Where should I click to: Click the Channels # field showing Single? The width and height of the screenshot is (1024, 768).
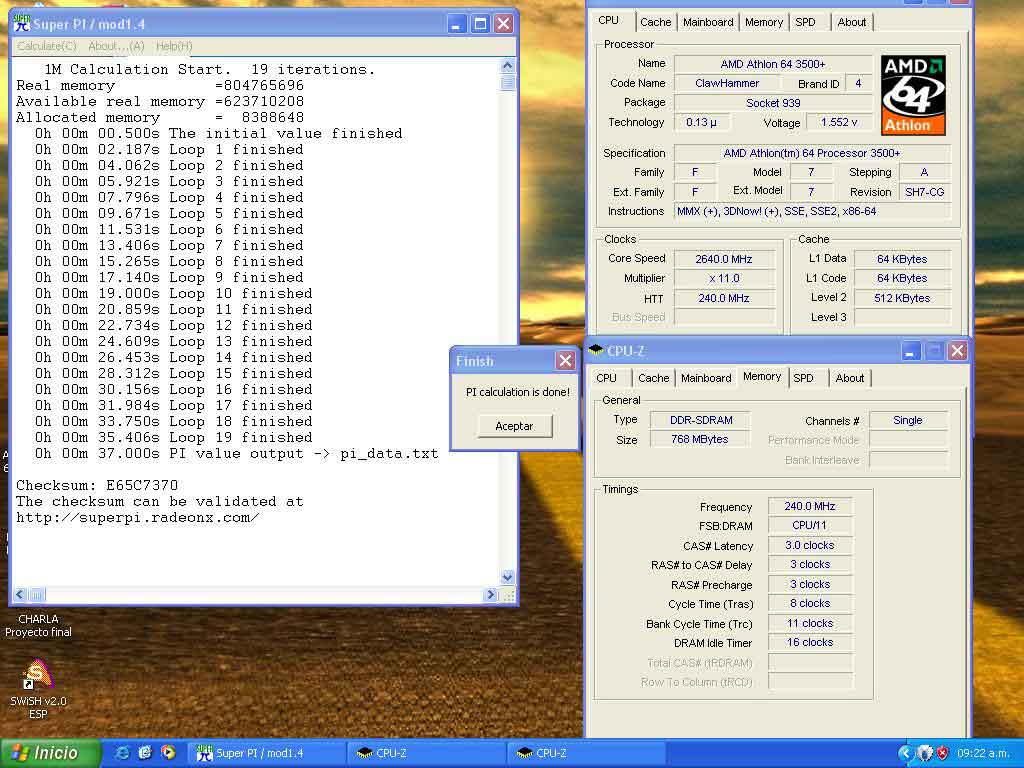tap(908, 420)
